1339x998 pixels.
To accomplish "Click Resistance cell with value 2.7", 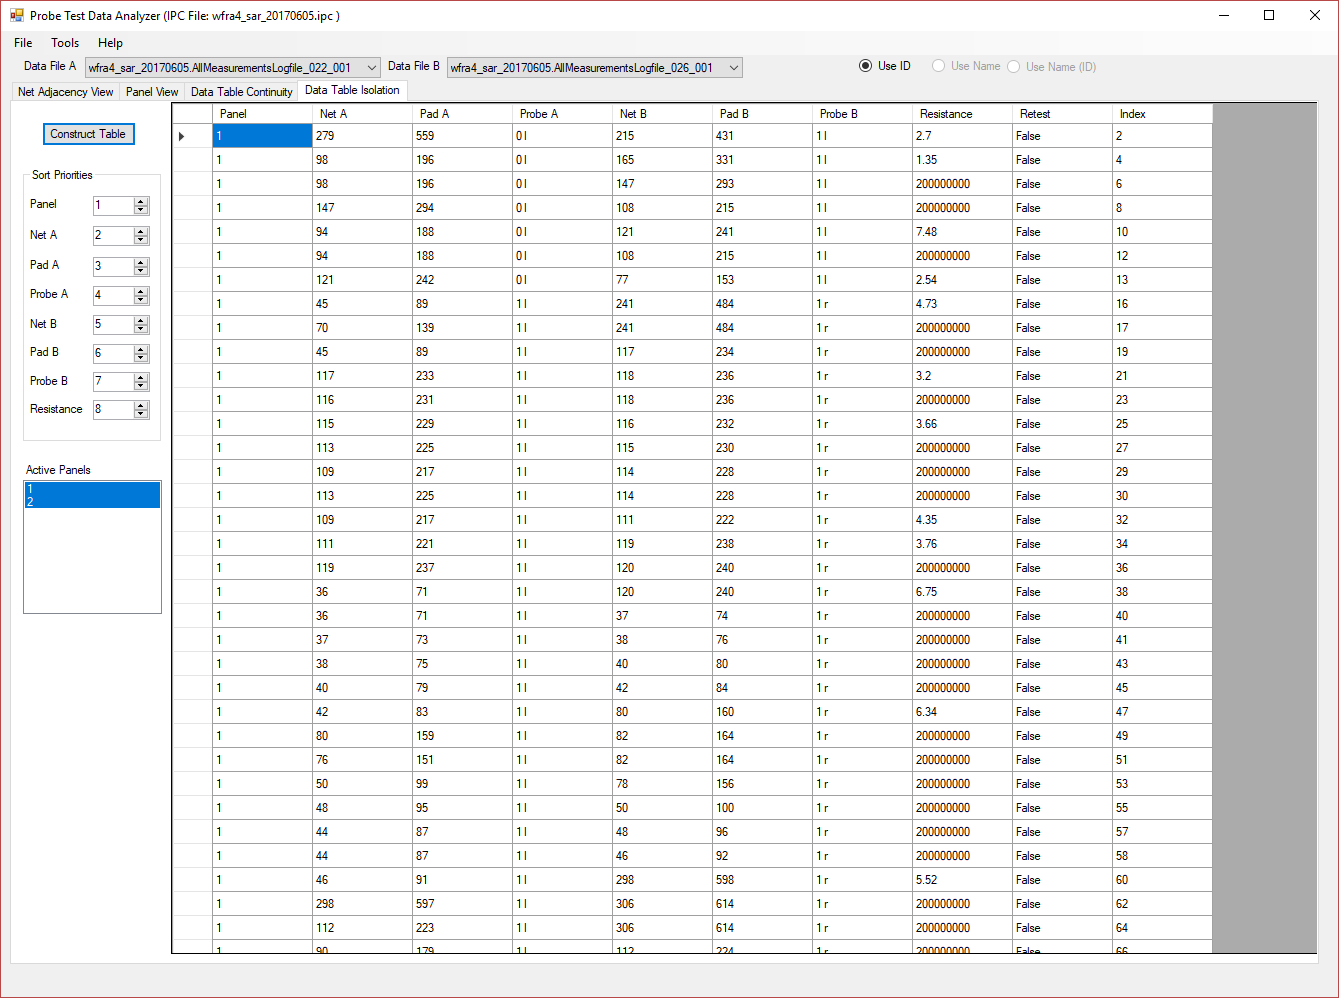I will point(962,136).
